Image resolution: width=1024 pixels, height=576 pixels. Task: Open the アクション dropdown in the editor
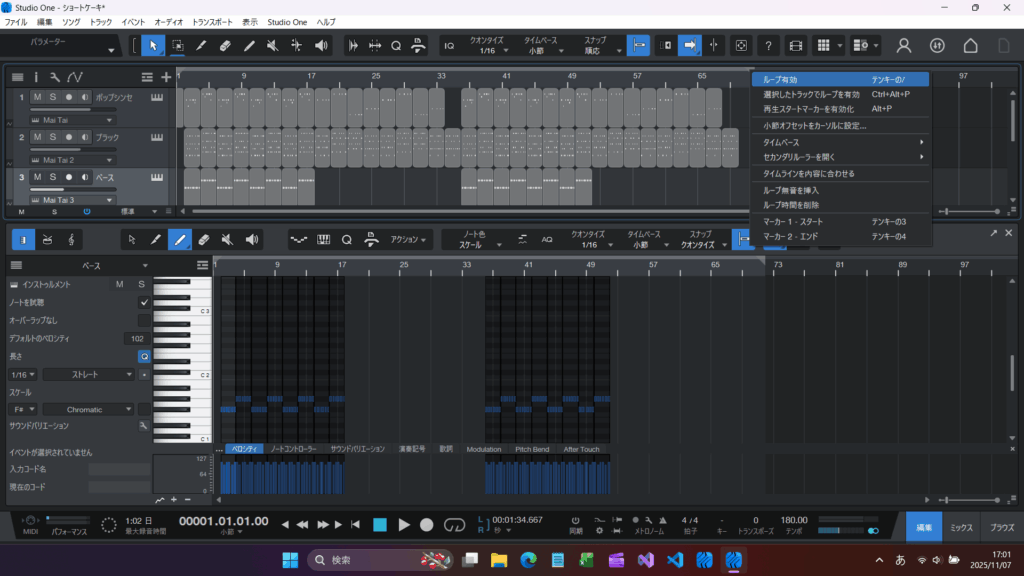coord(410,240)
